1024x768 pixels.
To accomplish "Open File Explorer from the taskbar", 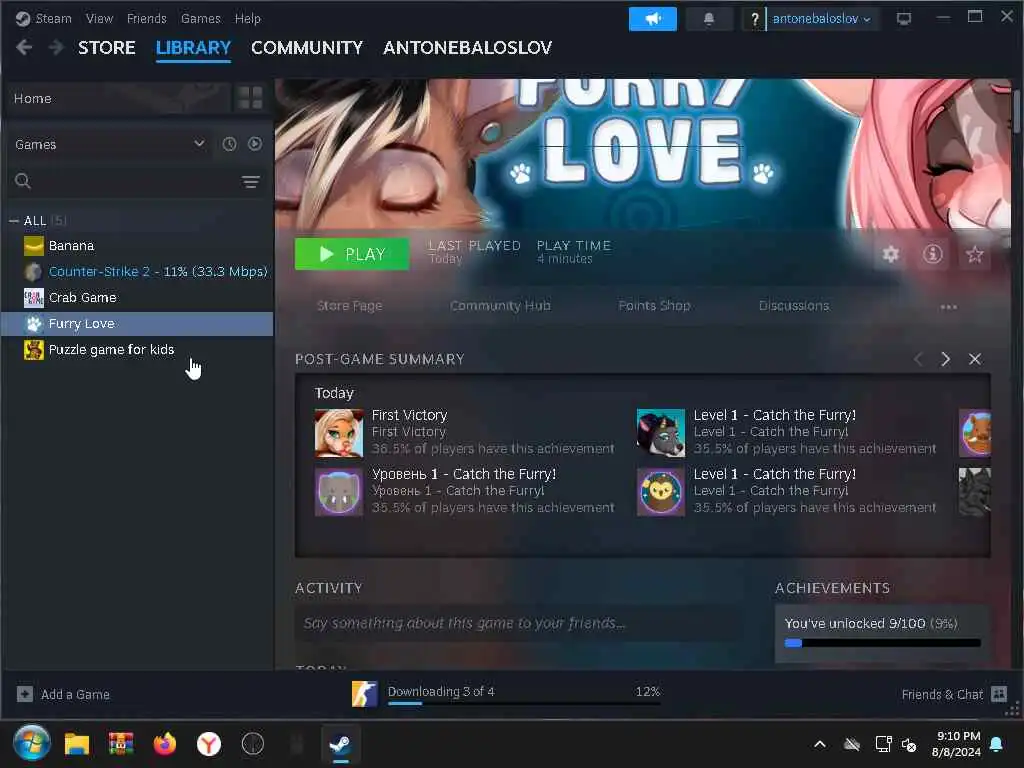I will (77, 744).
